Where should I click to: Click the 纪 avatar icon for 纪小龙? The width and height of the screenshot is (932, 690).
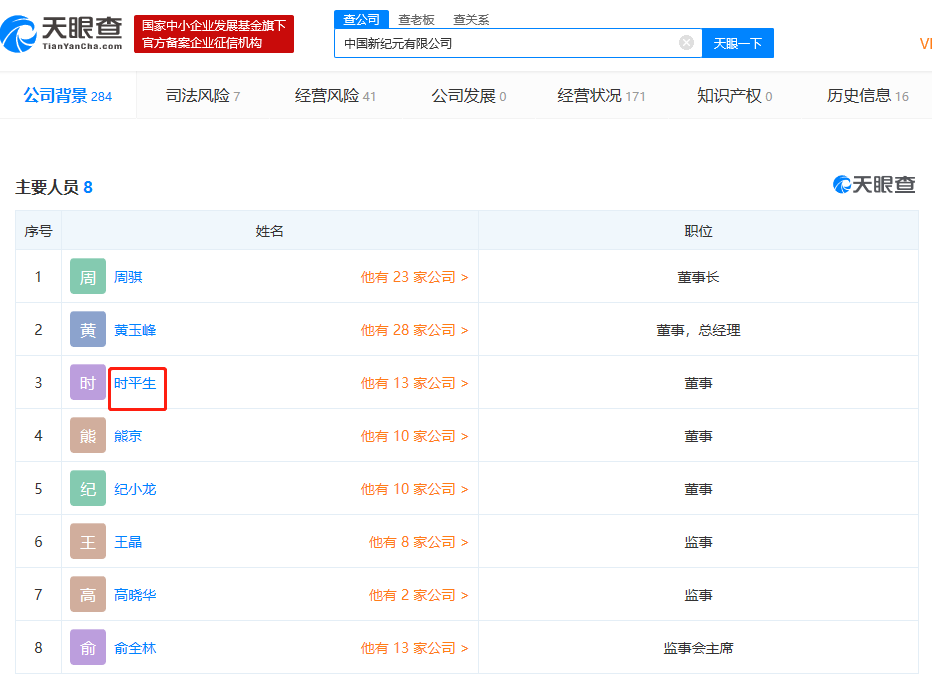(x=88, y=488)
